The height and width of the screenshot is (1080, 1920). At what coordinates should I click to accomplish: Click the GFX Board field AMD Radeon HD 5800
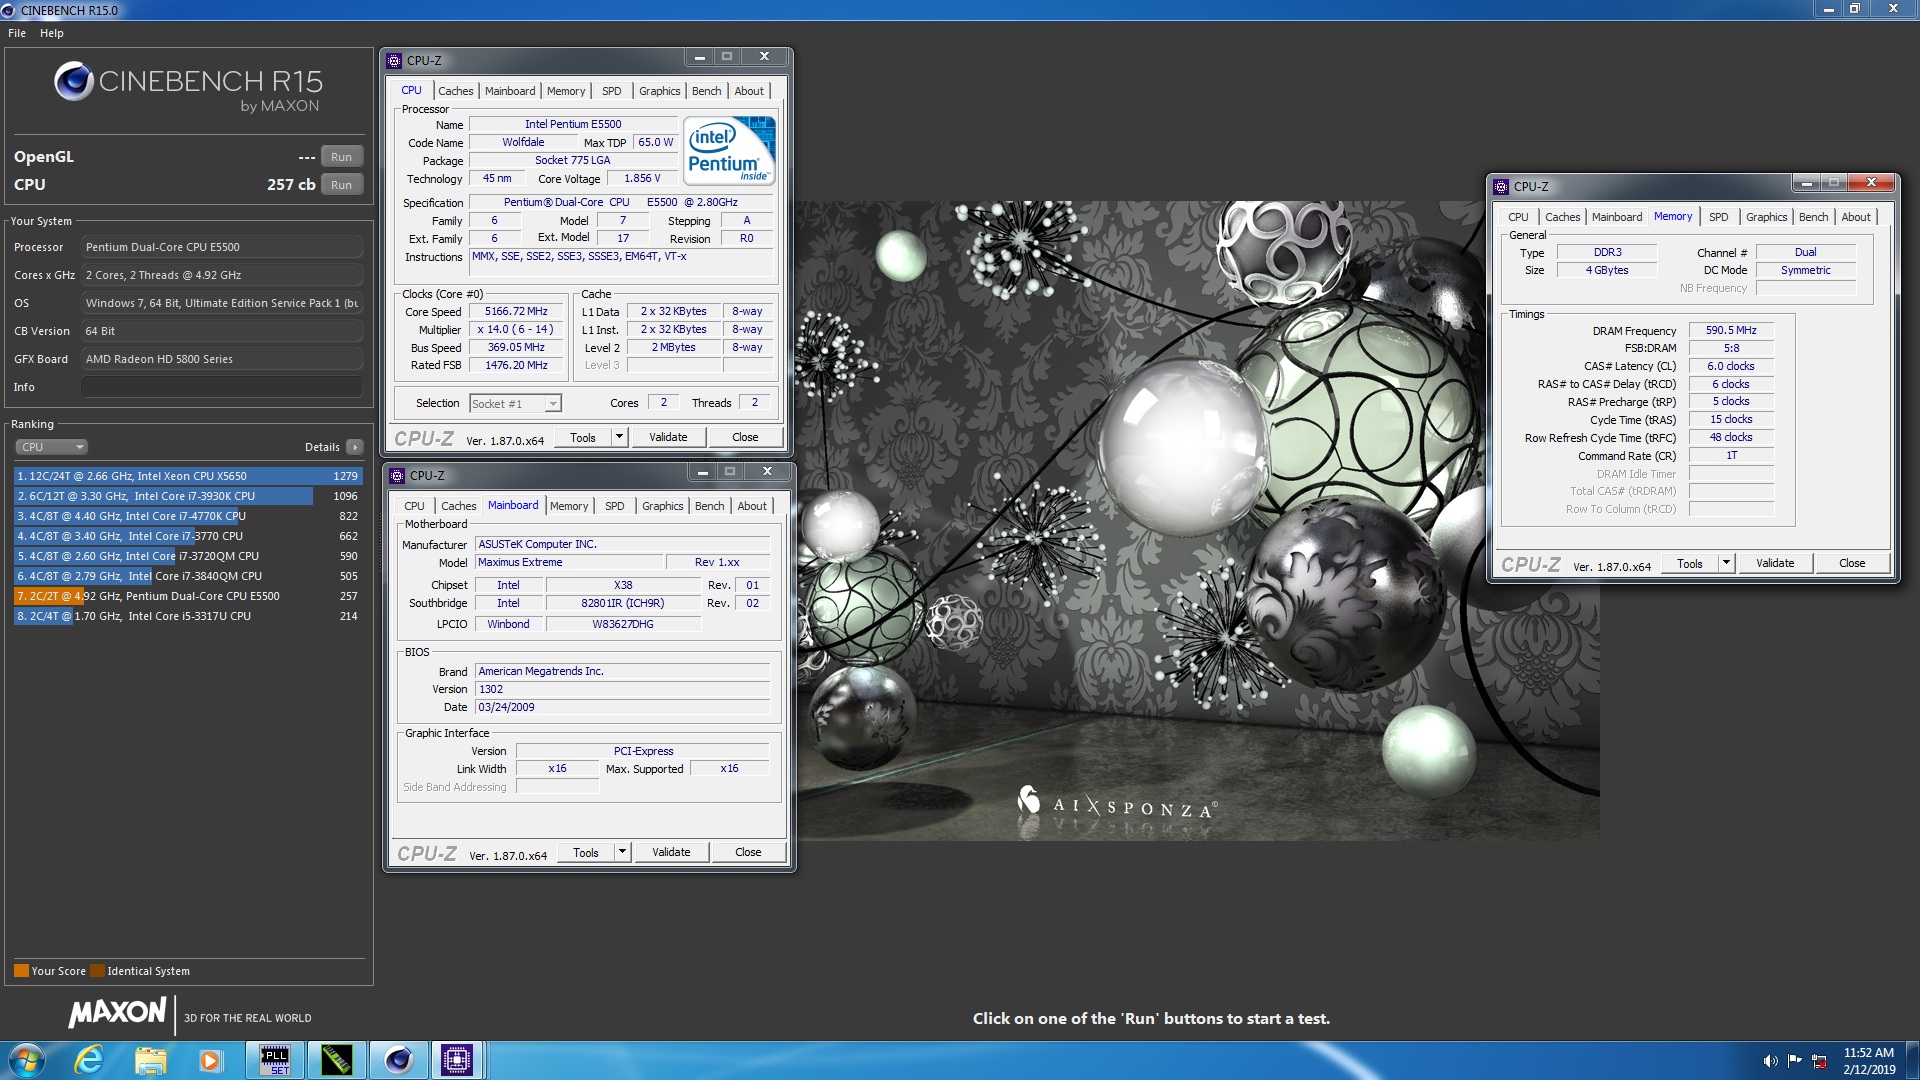222,359
